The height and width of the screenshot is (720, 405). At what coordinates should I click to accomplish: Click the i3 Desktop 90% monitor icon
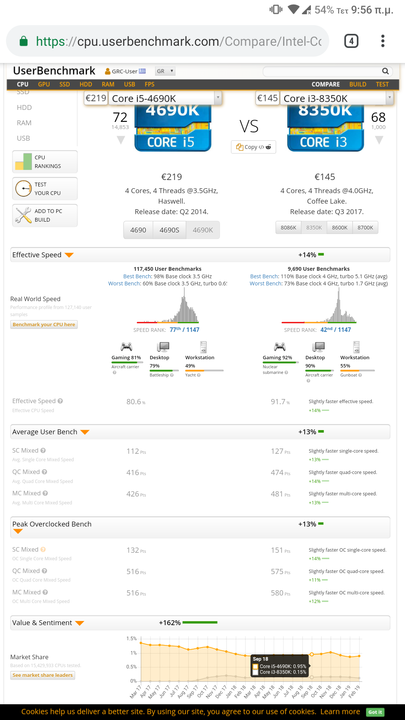tap(318, 347)
